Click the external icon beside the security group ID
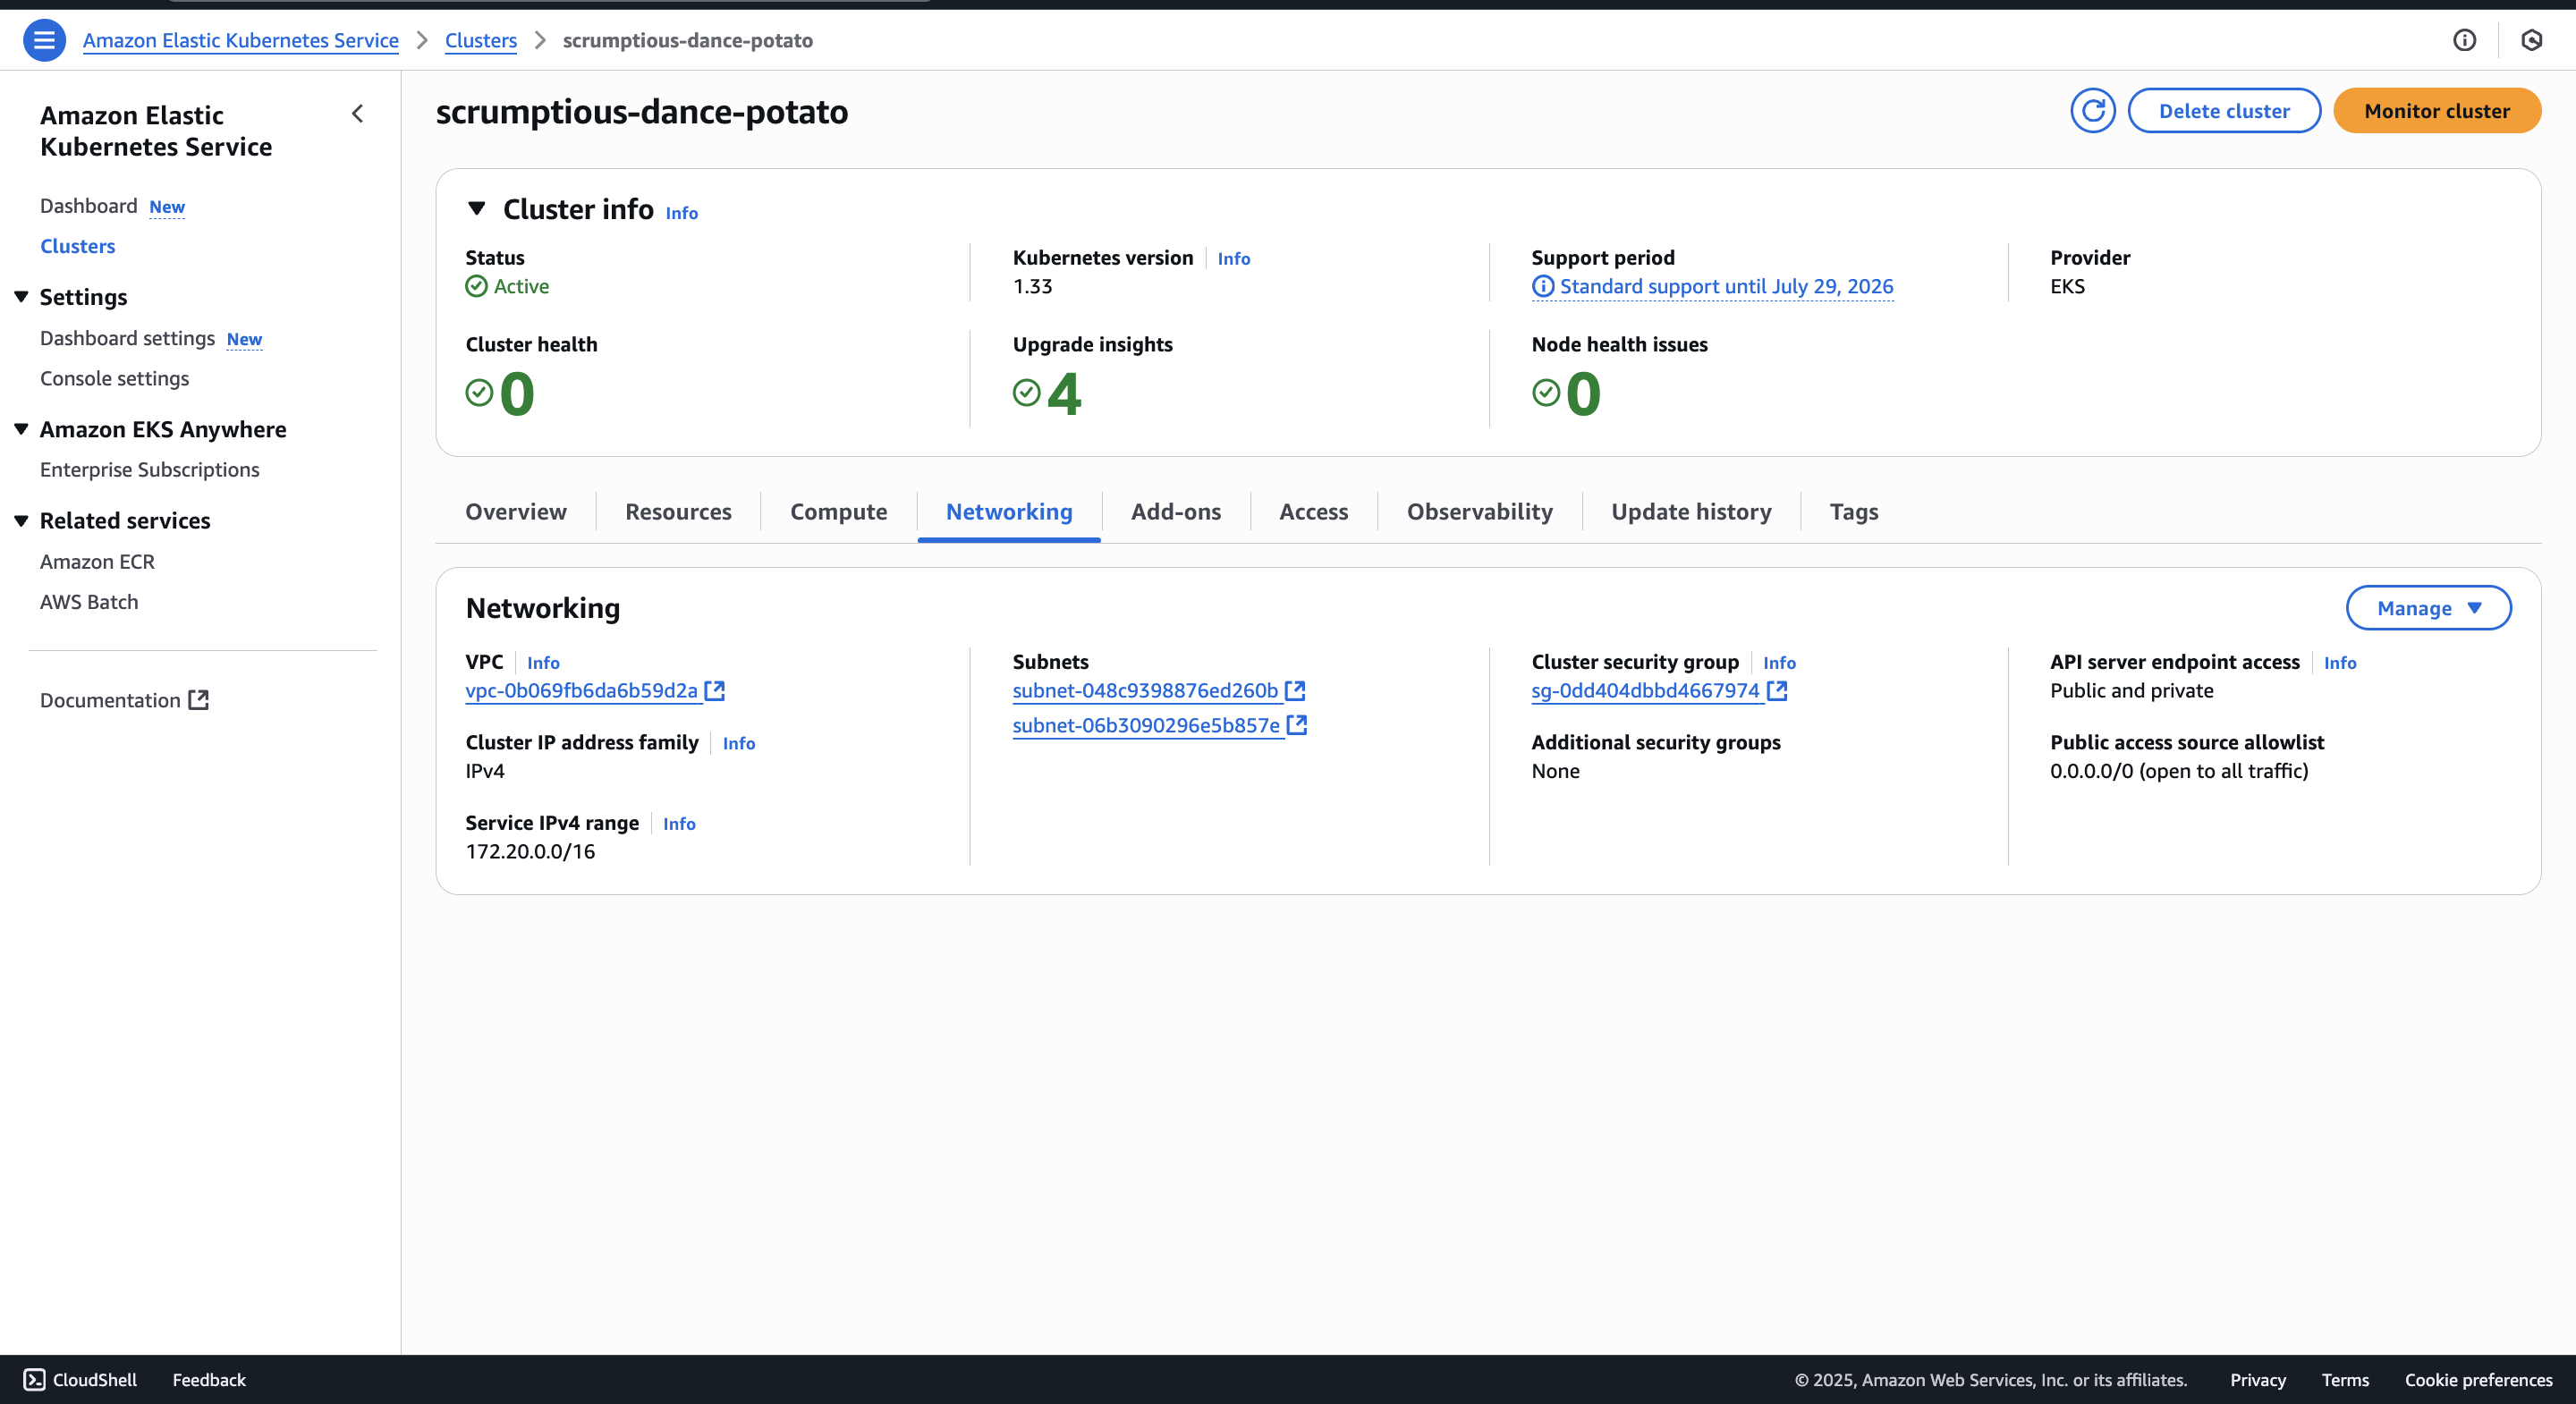2576x1404 pixels. 1777,690
